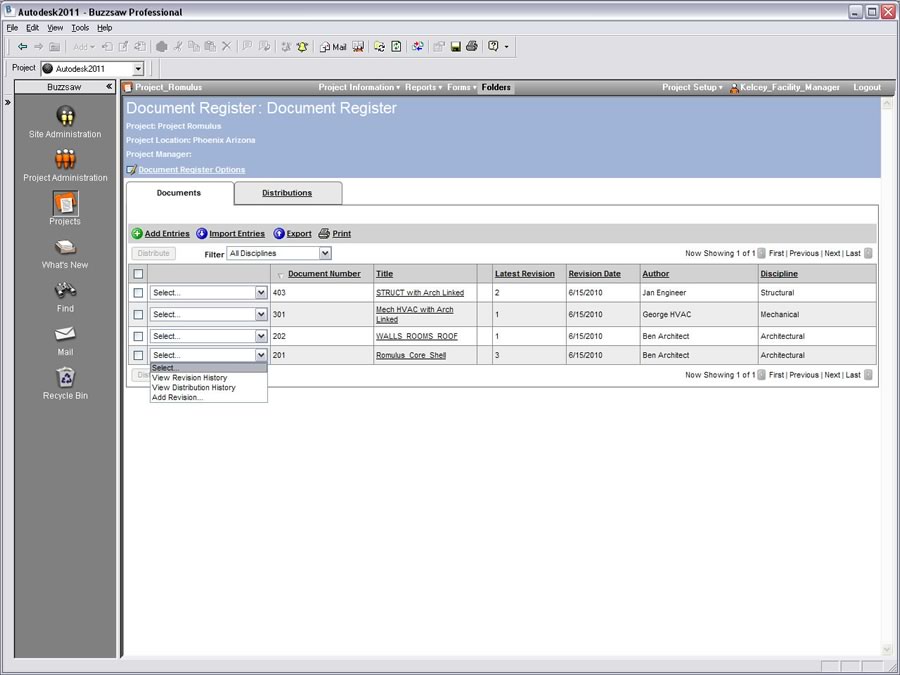Open What's New in Buzzsaw bar
The height and width of the screenshot is (675, 900).
(65, 253)
